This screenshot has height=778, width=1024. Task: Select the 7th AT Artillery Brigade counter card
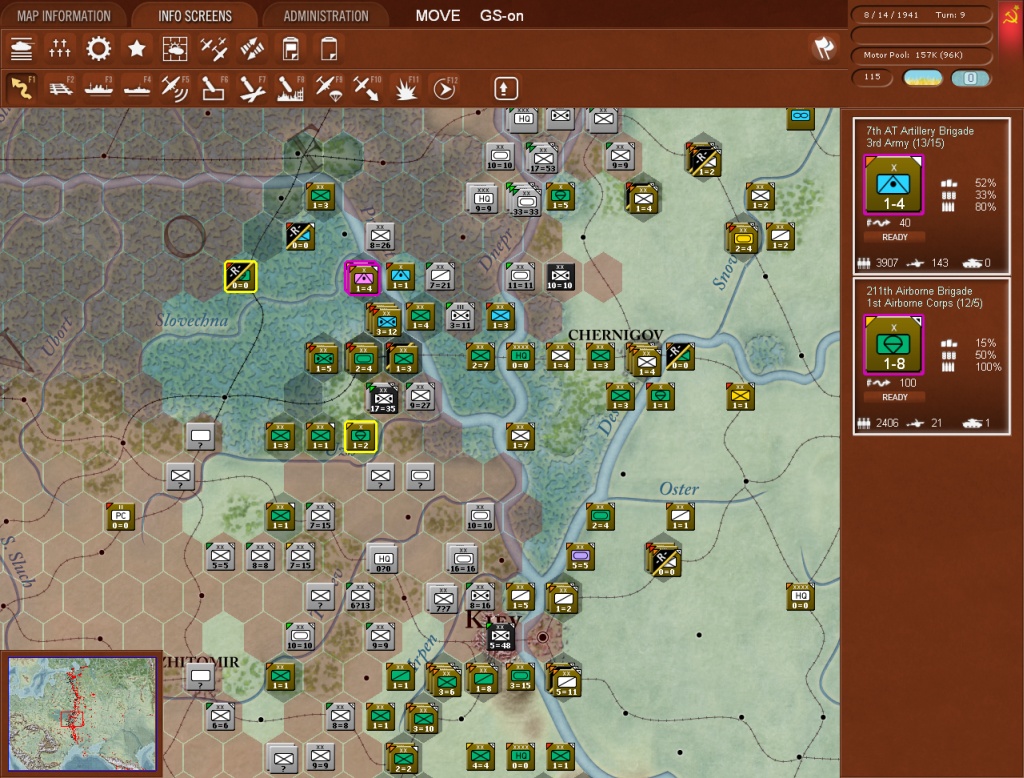click(893, 185)
